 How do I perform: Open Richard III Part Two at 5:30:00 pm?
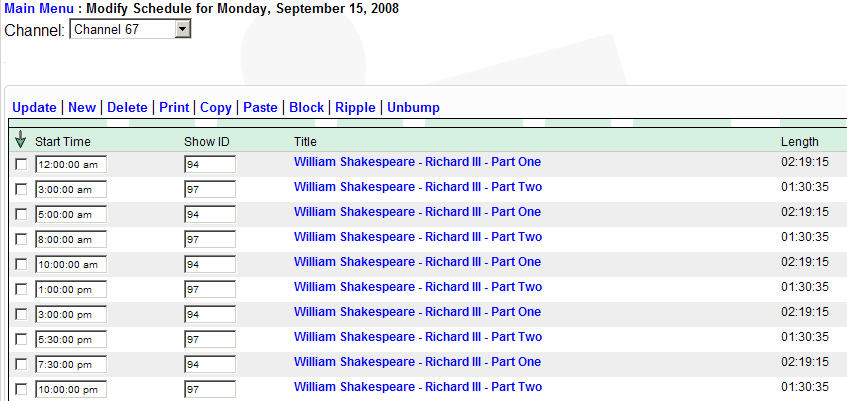417,337
